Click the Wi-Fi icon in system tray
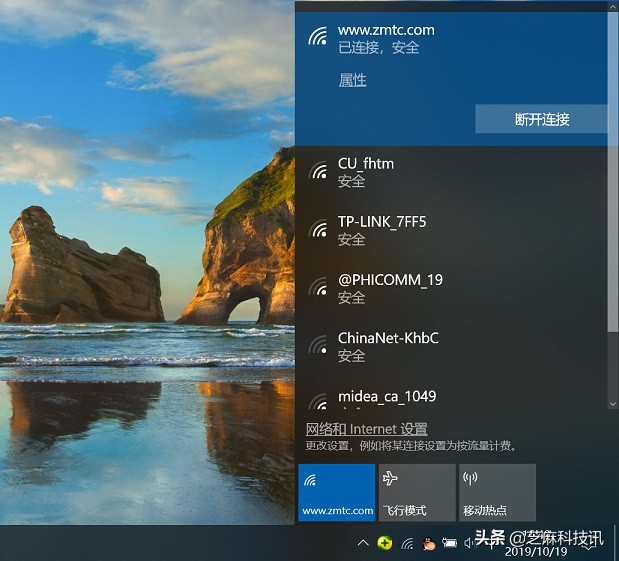Viewport: 619px width, 561px height. coord(407,544)
